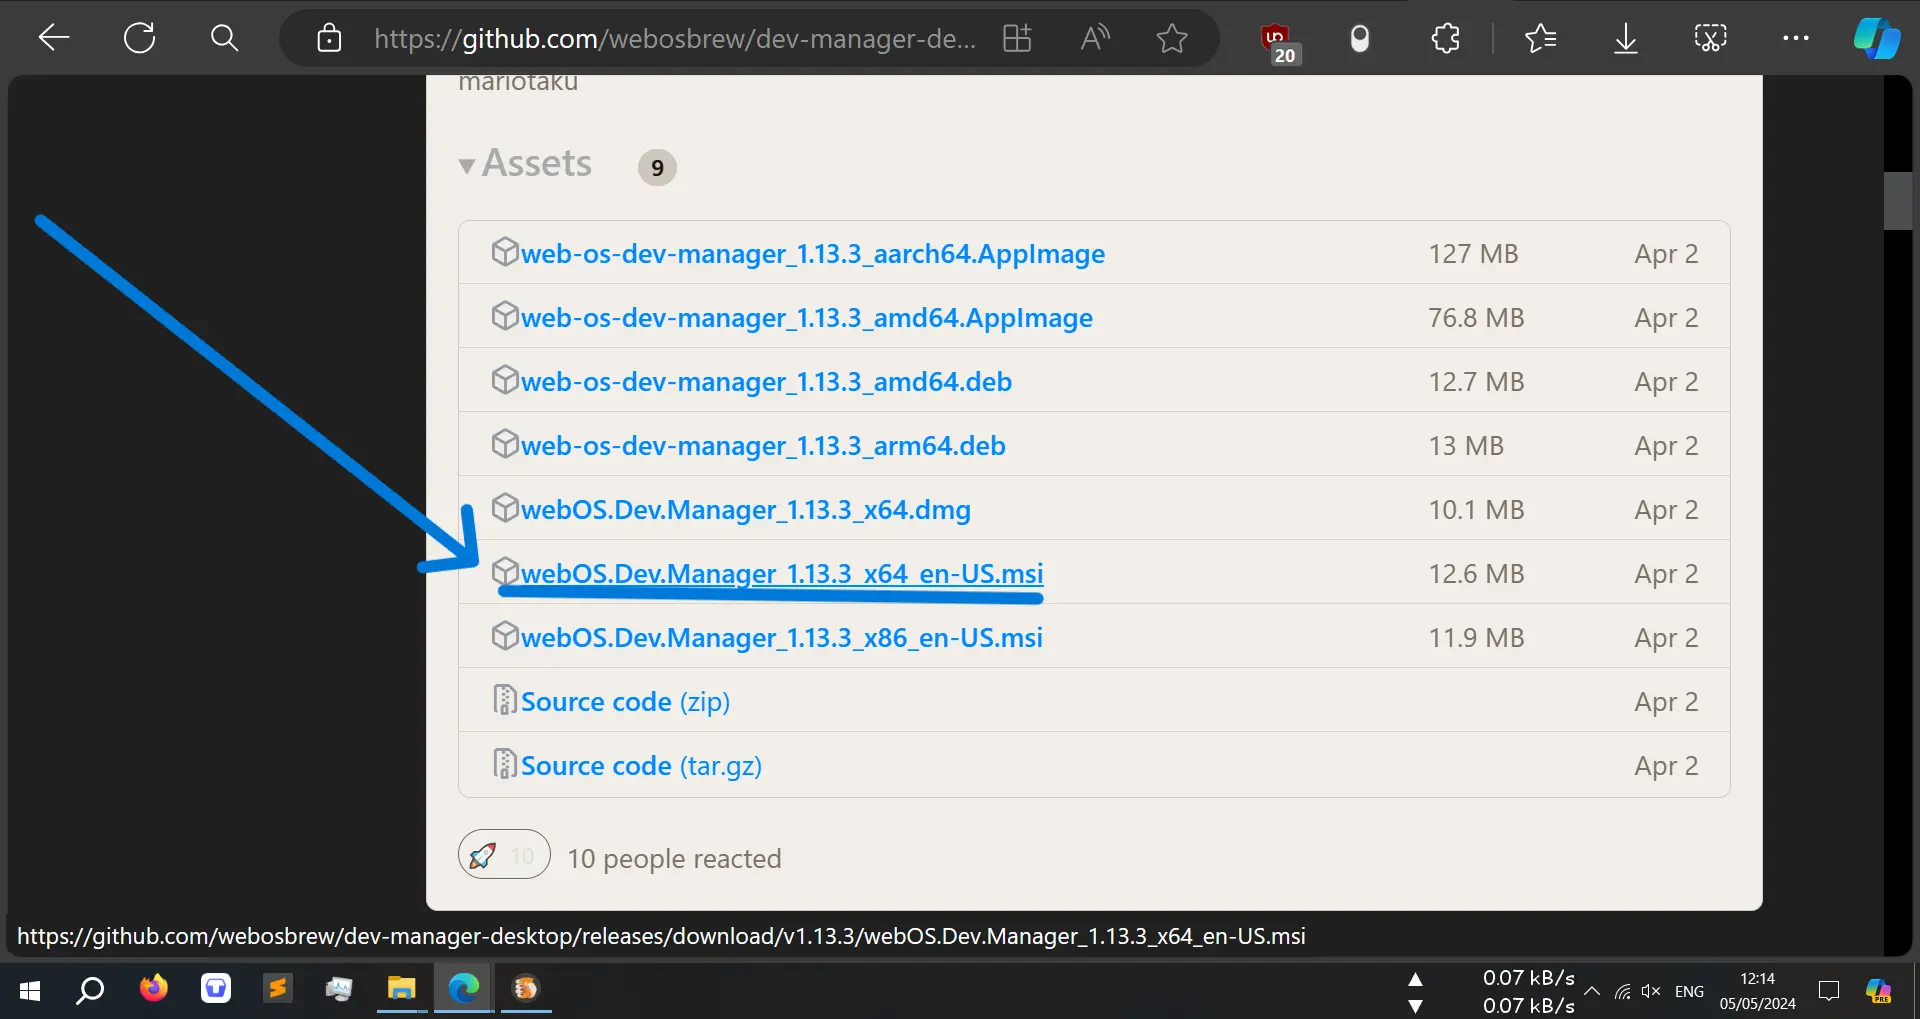Click the github.com URL address field
Image resolution: width=1920 pixels, height=1019 pixels.
pyautogui.click(x=675, y=38)
